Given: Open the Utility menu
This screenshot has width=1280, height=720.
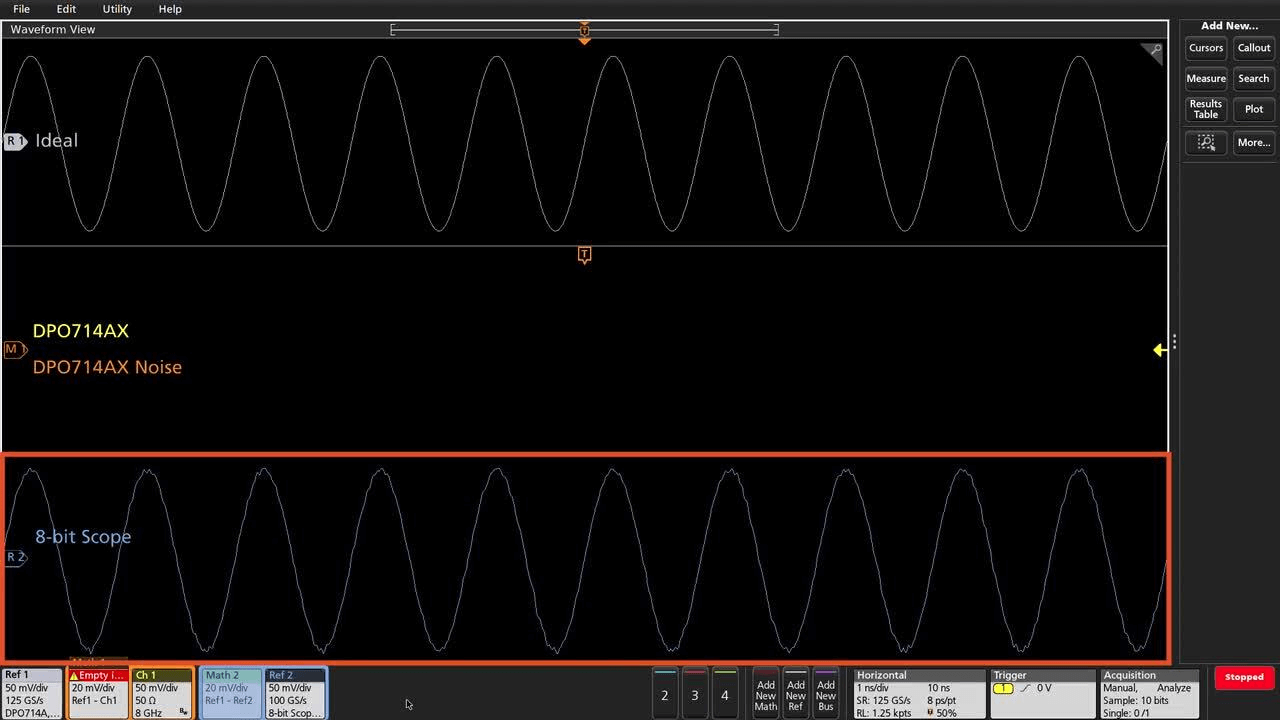Looking at the screenshot, I should point(116,9).
